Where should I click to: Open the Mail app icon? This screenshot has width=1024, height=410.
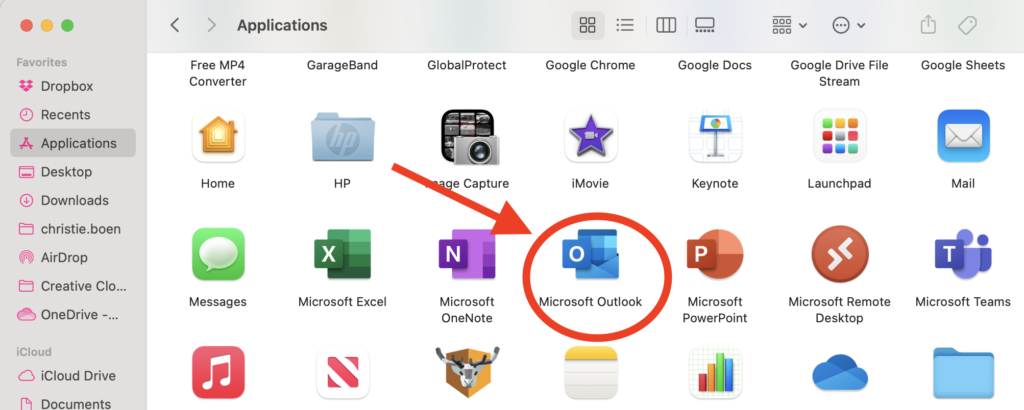963,136
